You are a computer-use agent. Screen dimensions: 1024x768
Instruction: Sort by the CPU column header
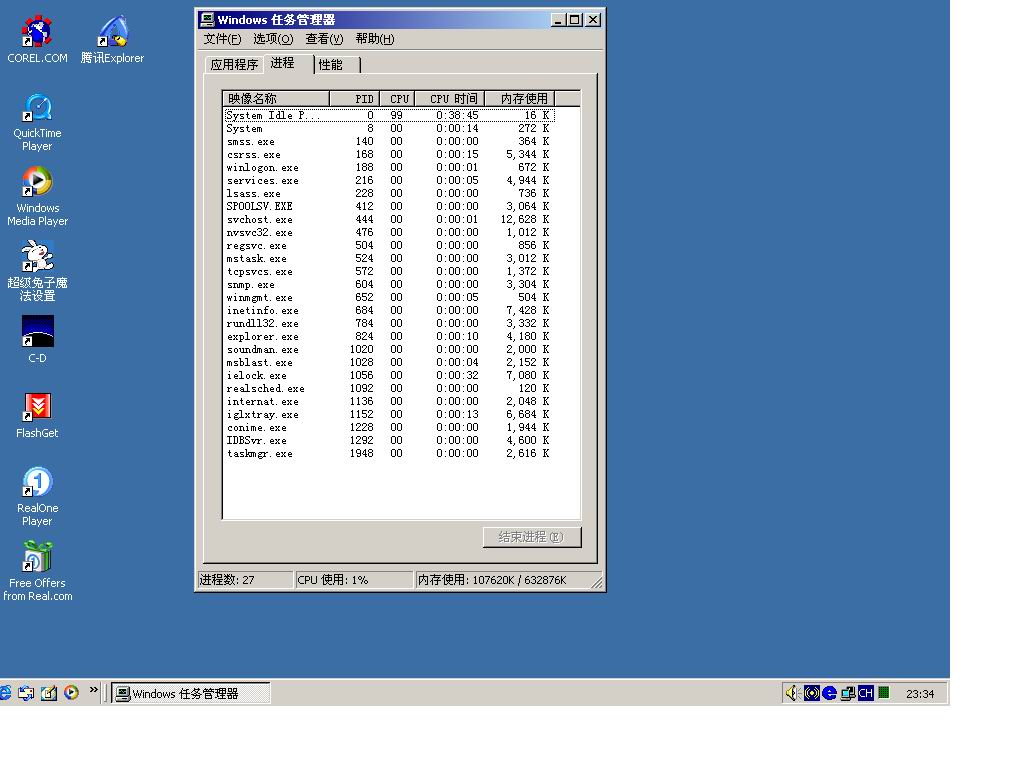[397, 99]
